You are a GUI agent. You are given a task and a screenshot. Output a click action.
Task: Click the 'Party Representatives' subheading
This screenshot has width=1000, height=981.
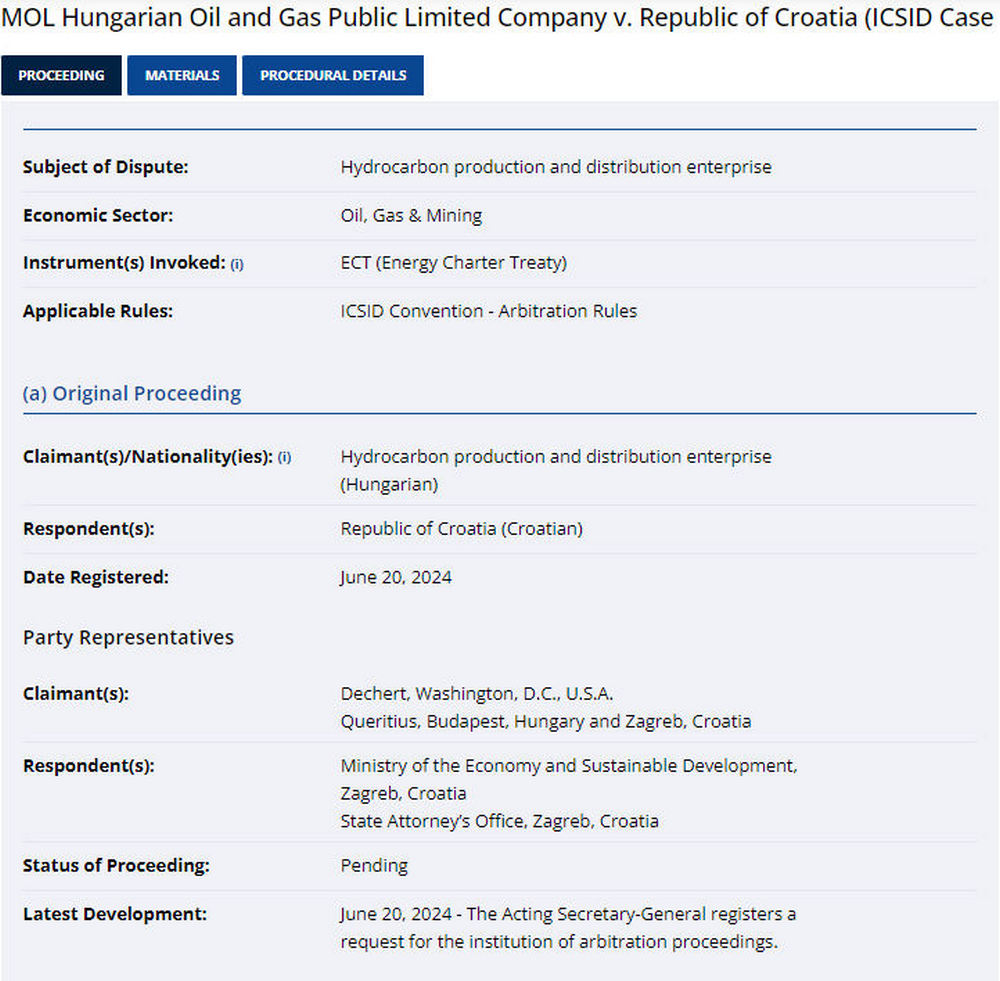coord(128,638)
